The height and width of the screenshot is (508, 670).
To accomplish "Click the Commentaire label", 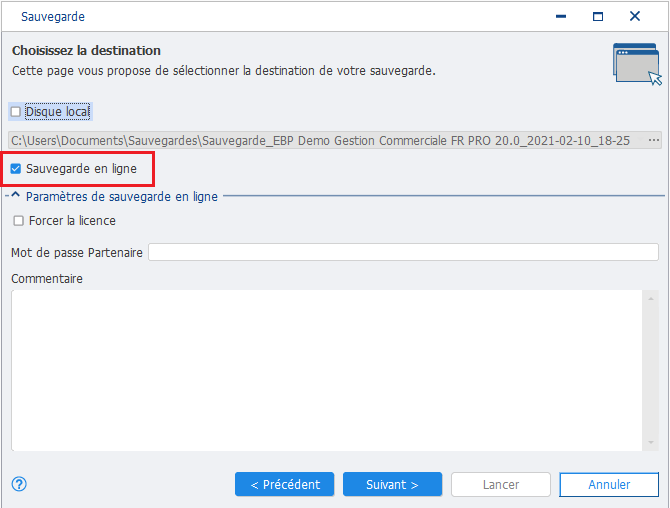I will click(x=47, y=279).
